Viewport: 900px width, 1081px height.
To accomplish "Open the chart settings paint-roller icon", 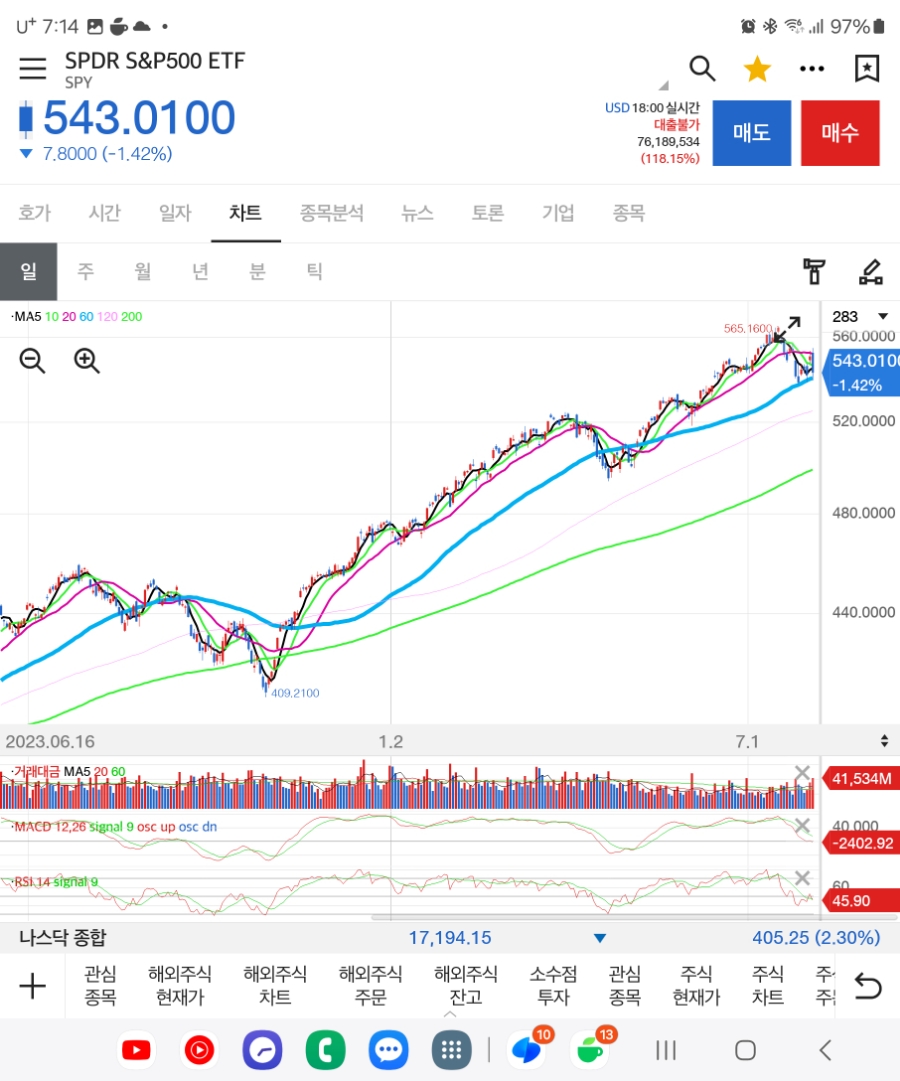I will 814,271.
